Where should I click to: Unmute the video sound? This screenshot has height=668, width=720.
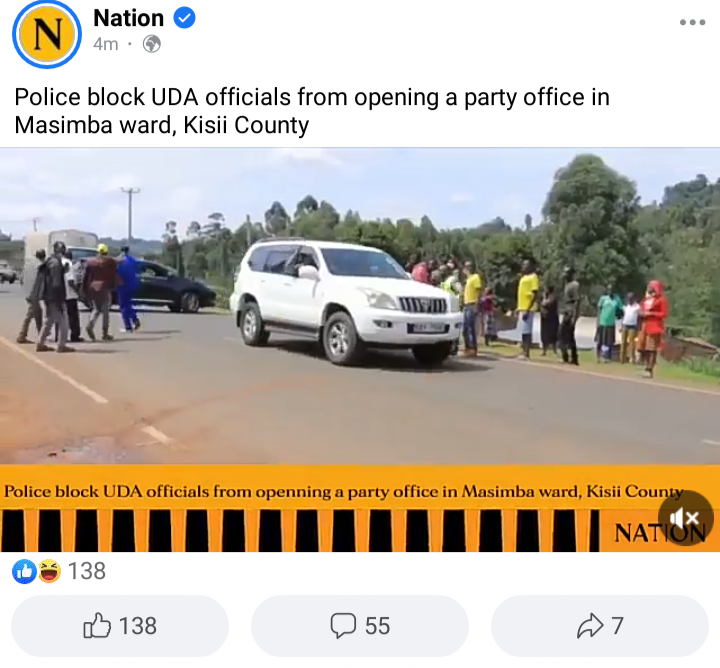[685, 518]
